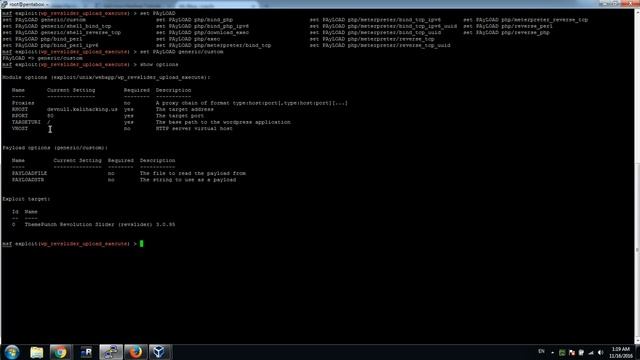Click 'HTTP server virtual host' description
Image resolution: width=640 pixels, height=360 pixels.
194,129
